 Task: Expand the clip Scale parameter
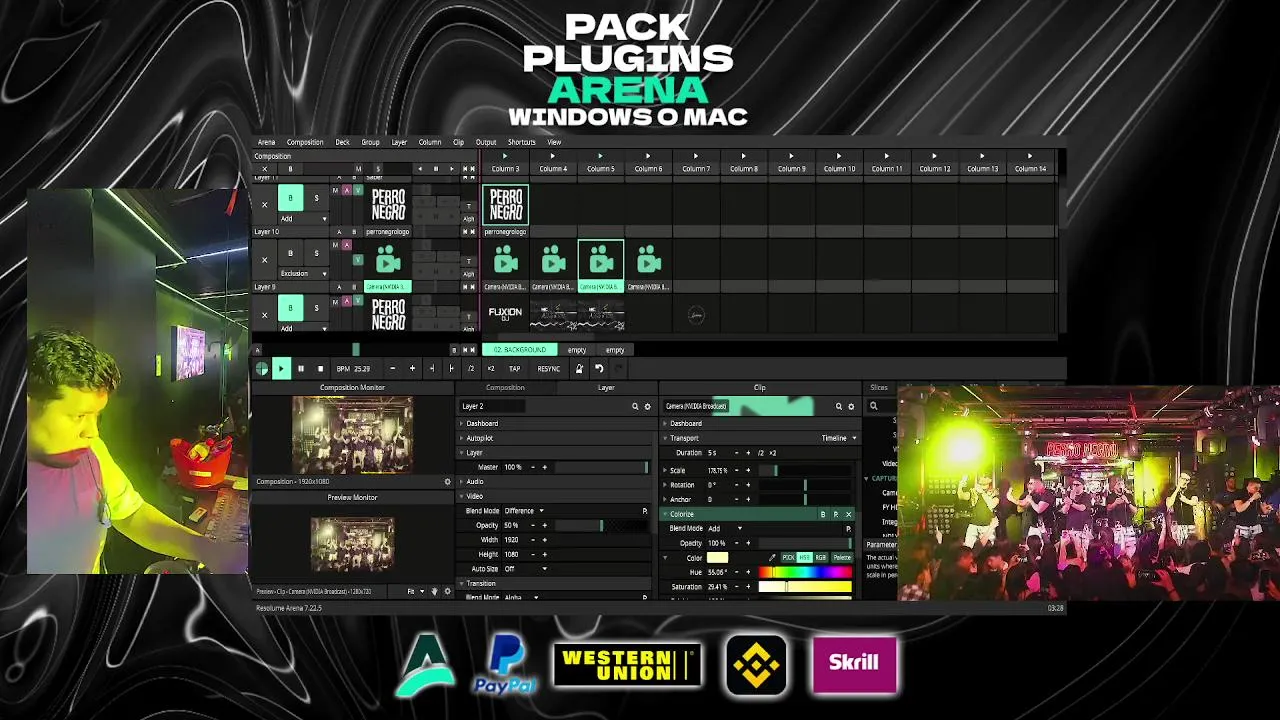click(666, 470)
